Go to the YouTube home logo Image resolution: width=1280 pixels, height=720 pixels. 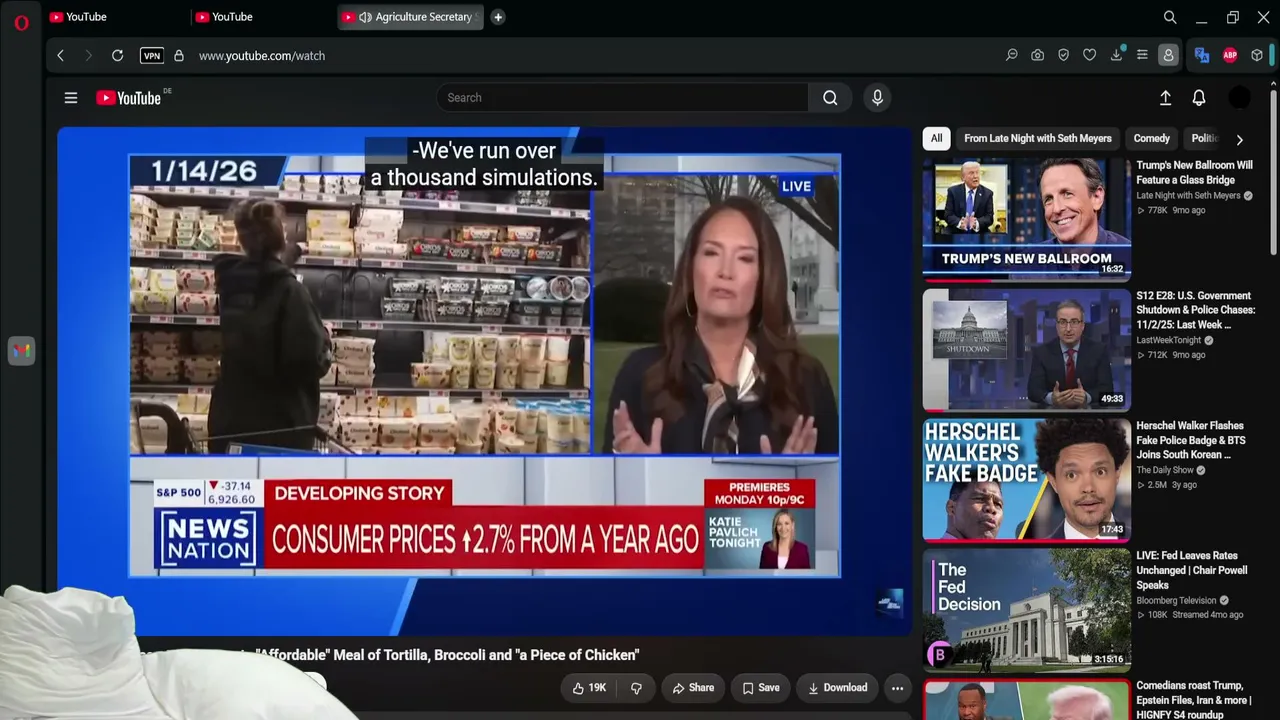pos(129,98)
